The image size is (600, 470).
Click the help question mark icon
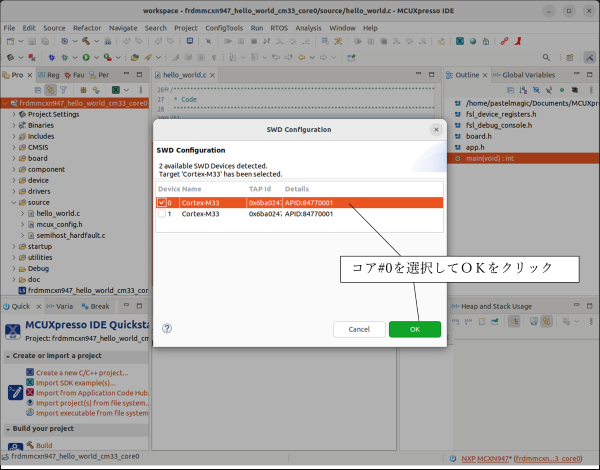(167, 328)
